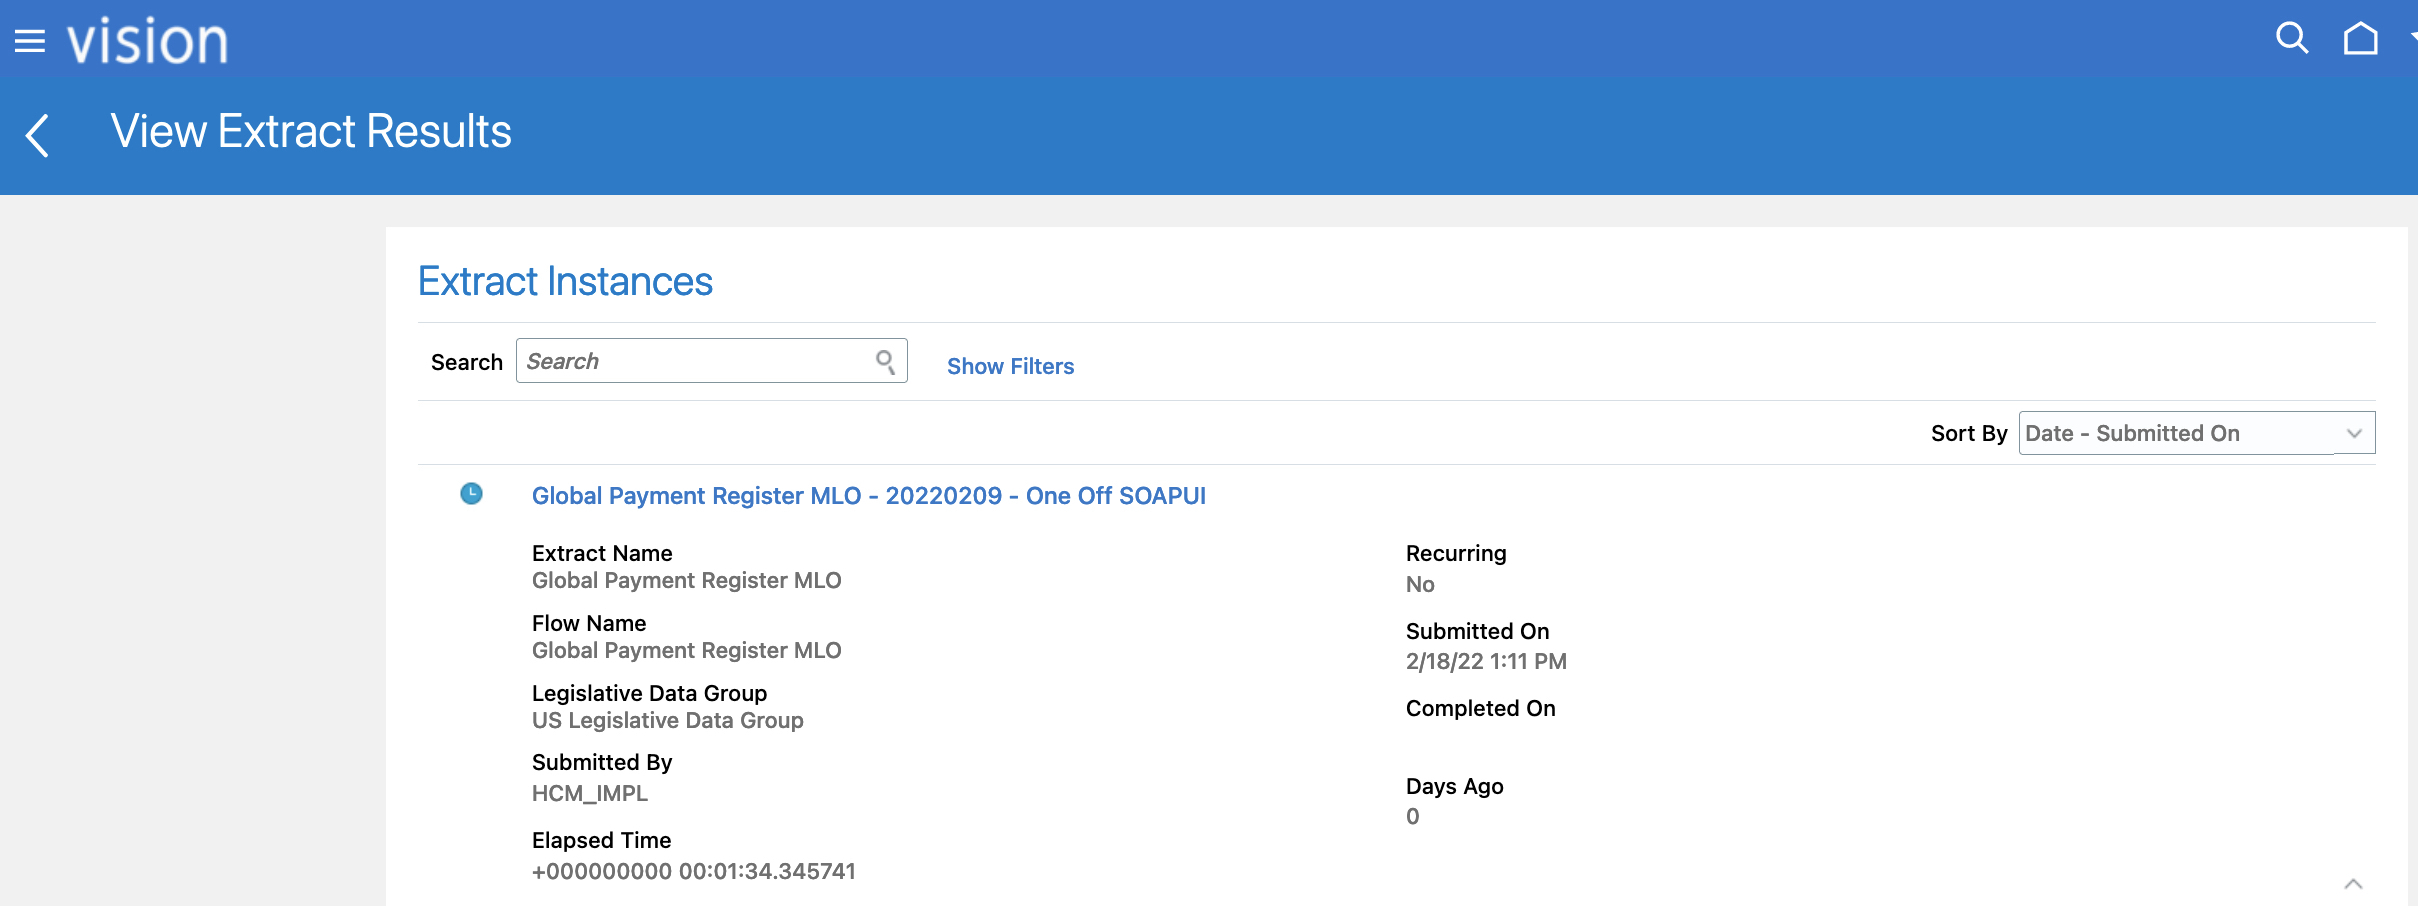Open Global Payment Register MLO - 20220209 link

pos(868,496)
